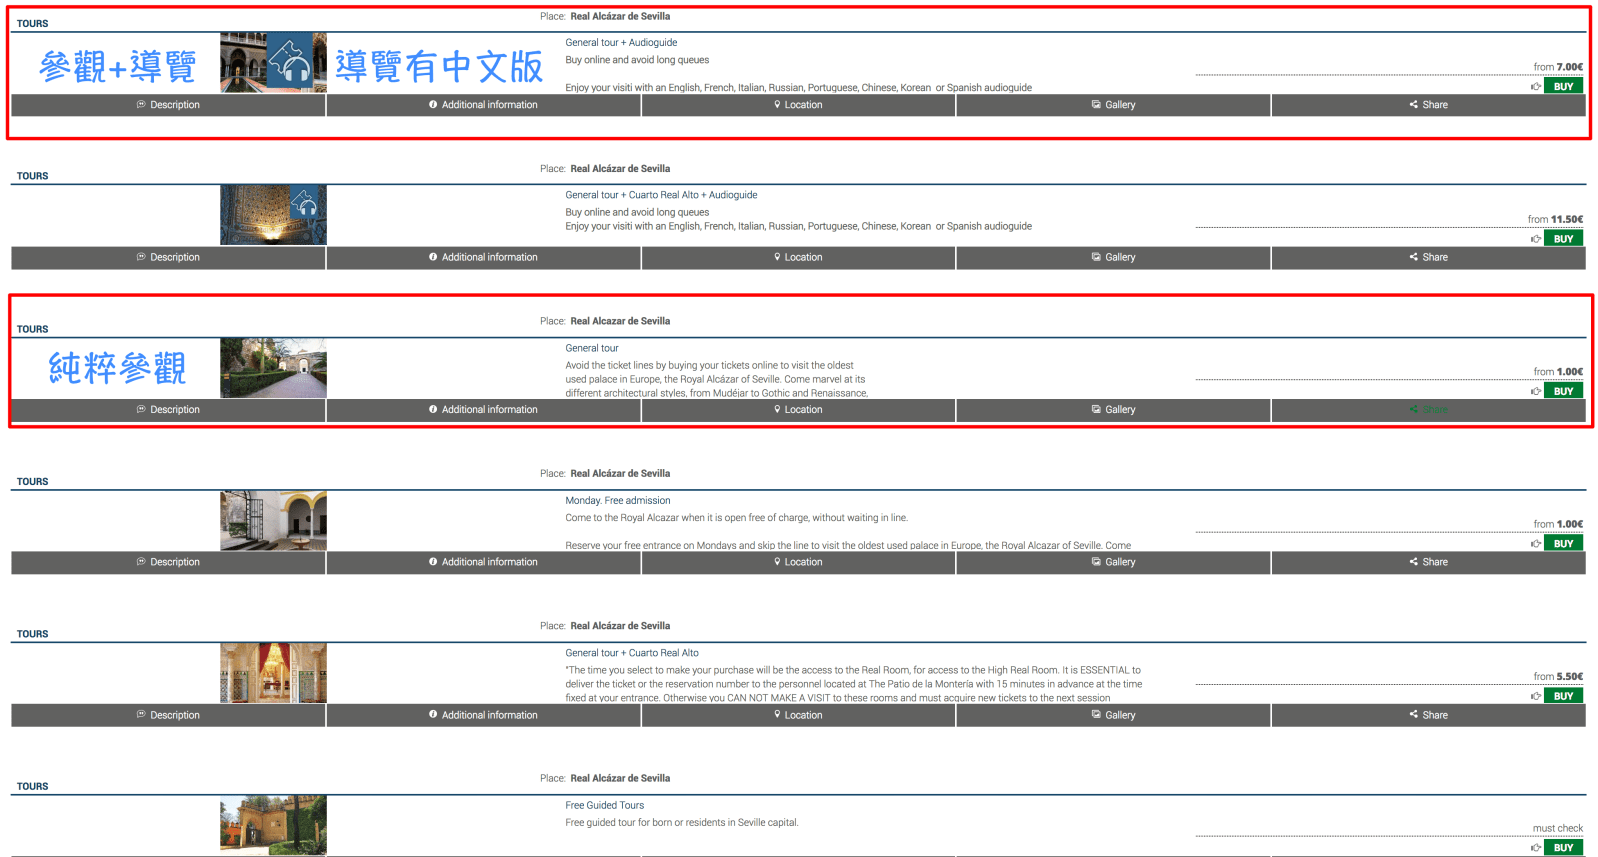Share the Monday Free admission tour

pos(1429,562)
